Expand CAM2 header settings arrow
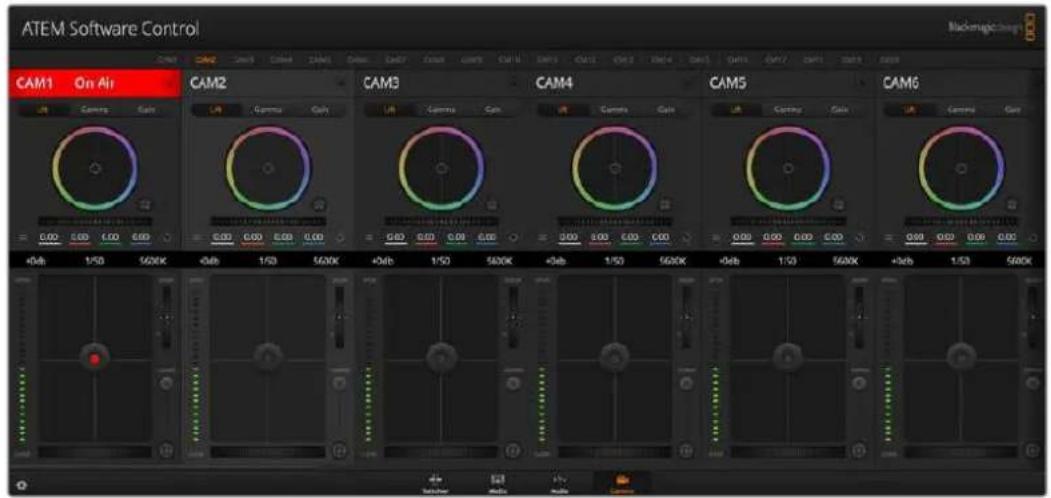 click(x=341, y=84)
